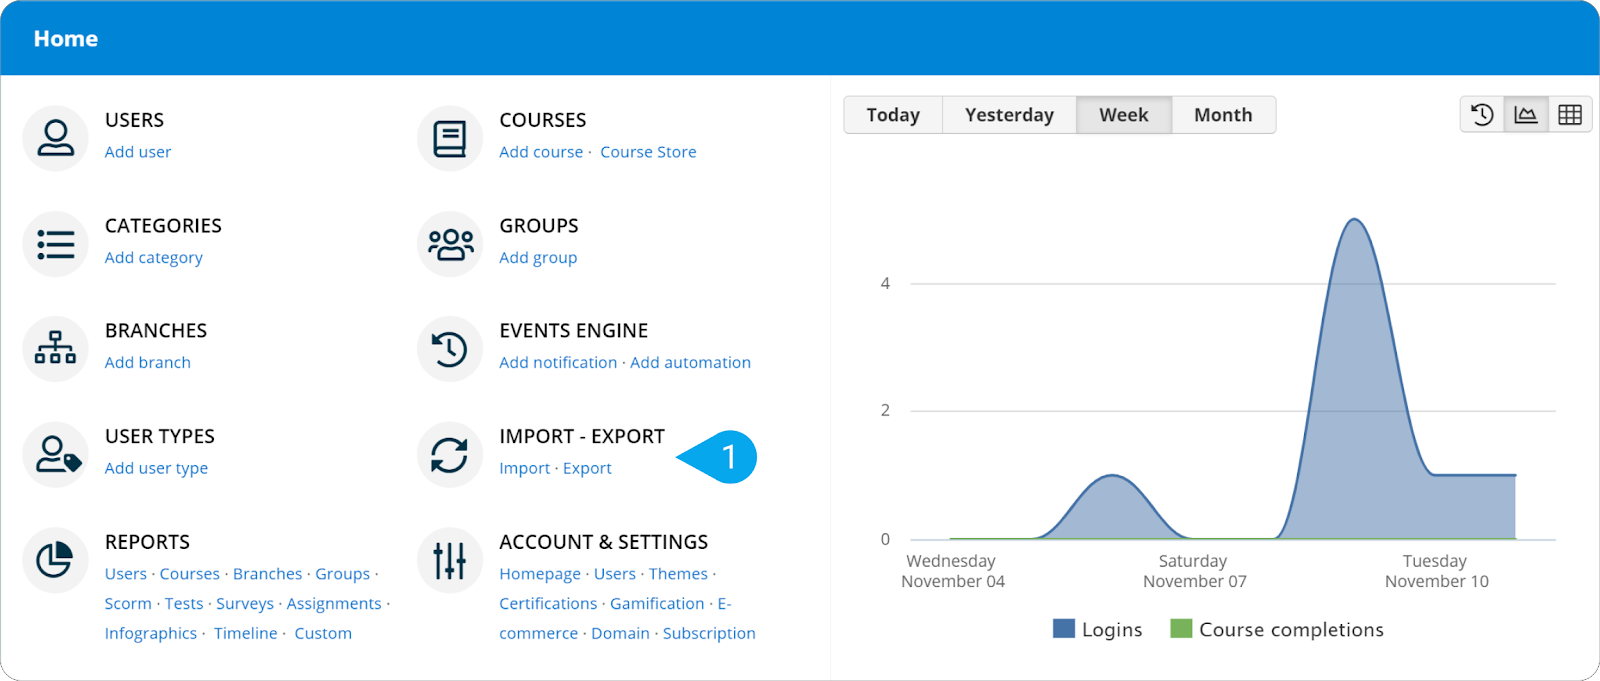The width and height of the screenshot is (1600, 681).
Task: Open the Homepage settings link
Action: (x=540, y=574)
